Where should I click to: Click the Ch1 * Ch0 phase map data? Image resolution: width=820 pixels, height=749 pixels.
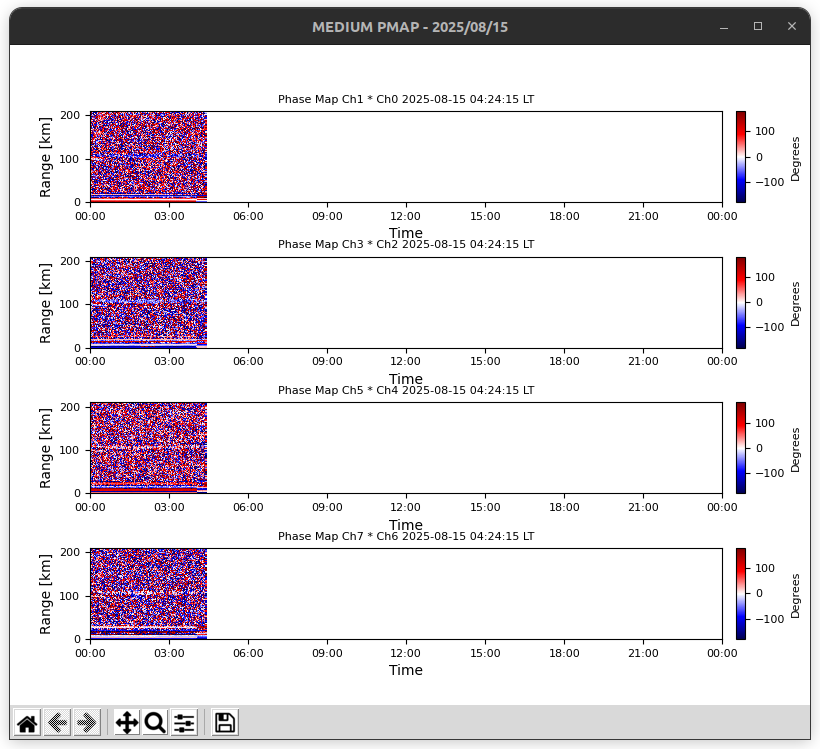coord(149,156)
